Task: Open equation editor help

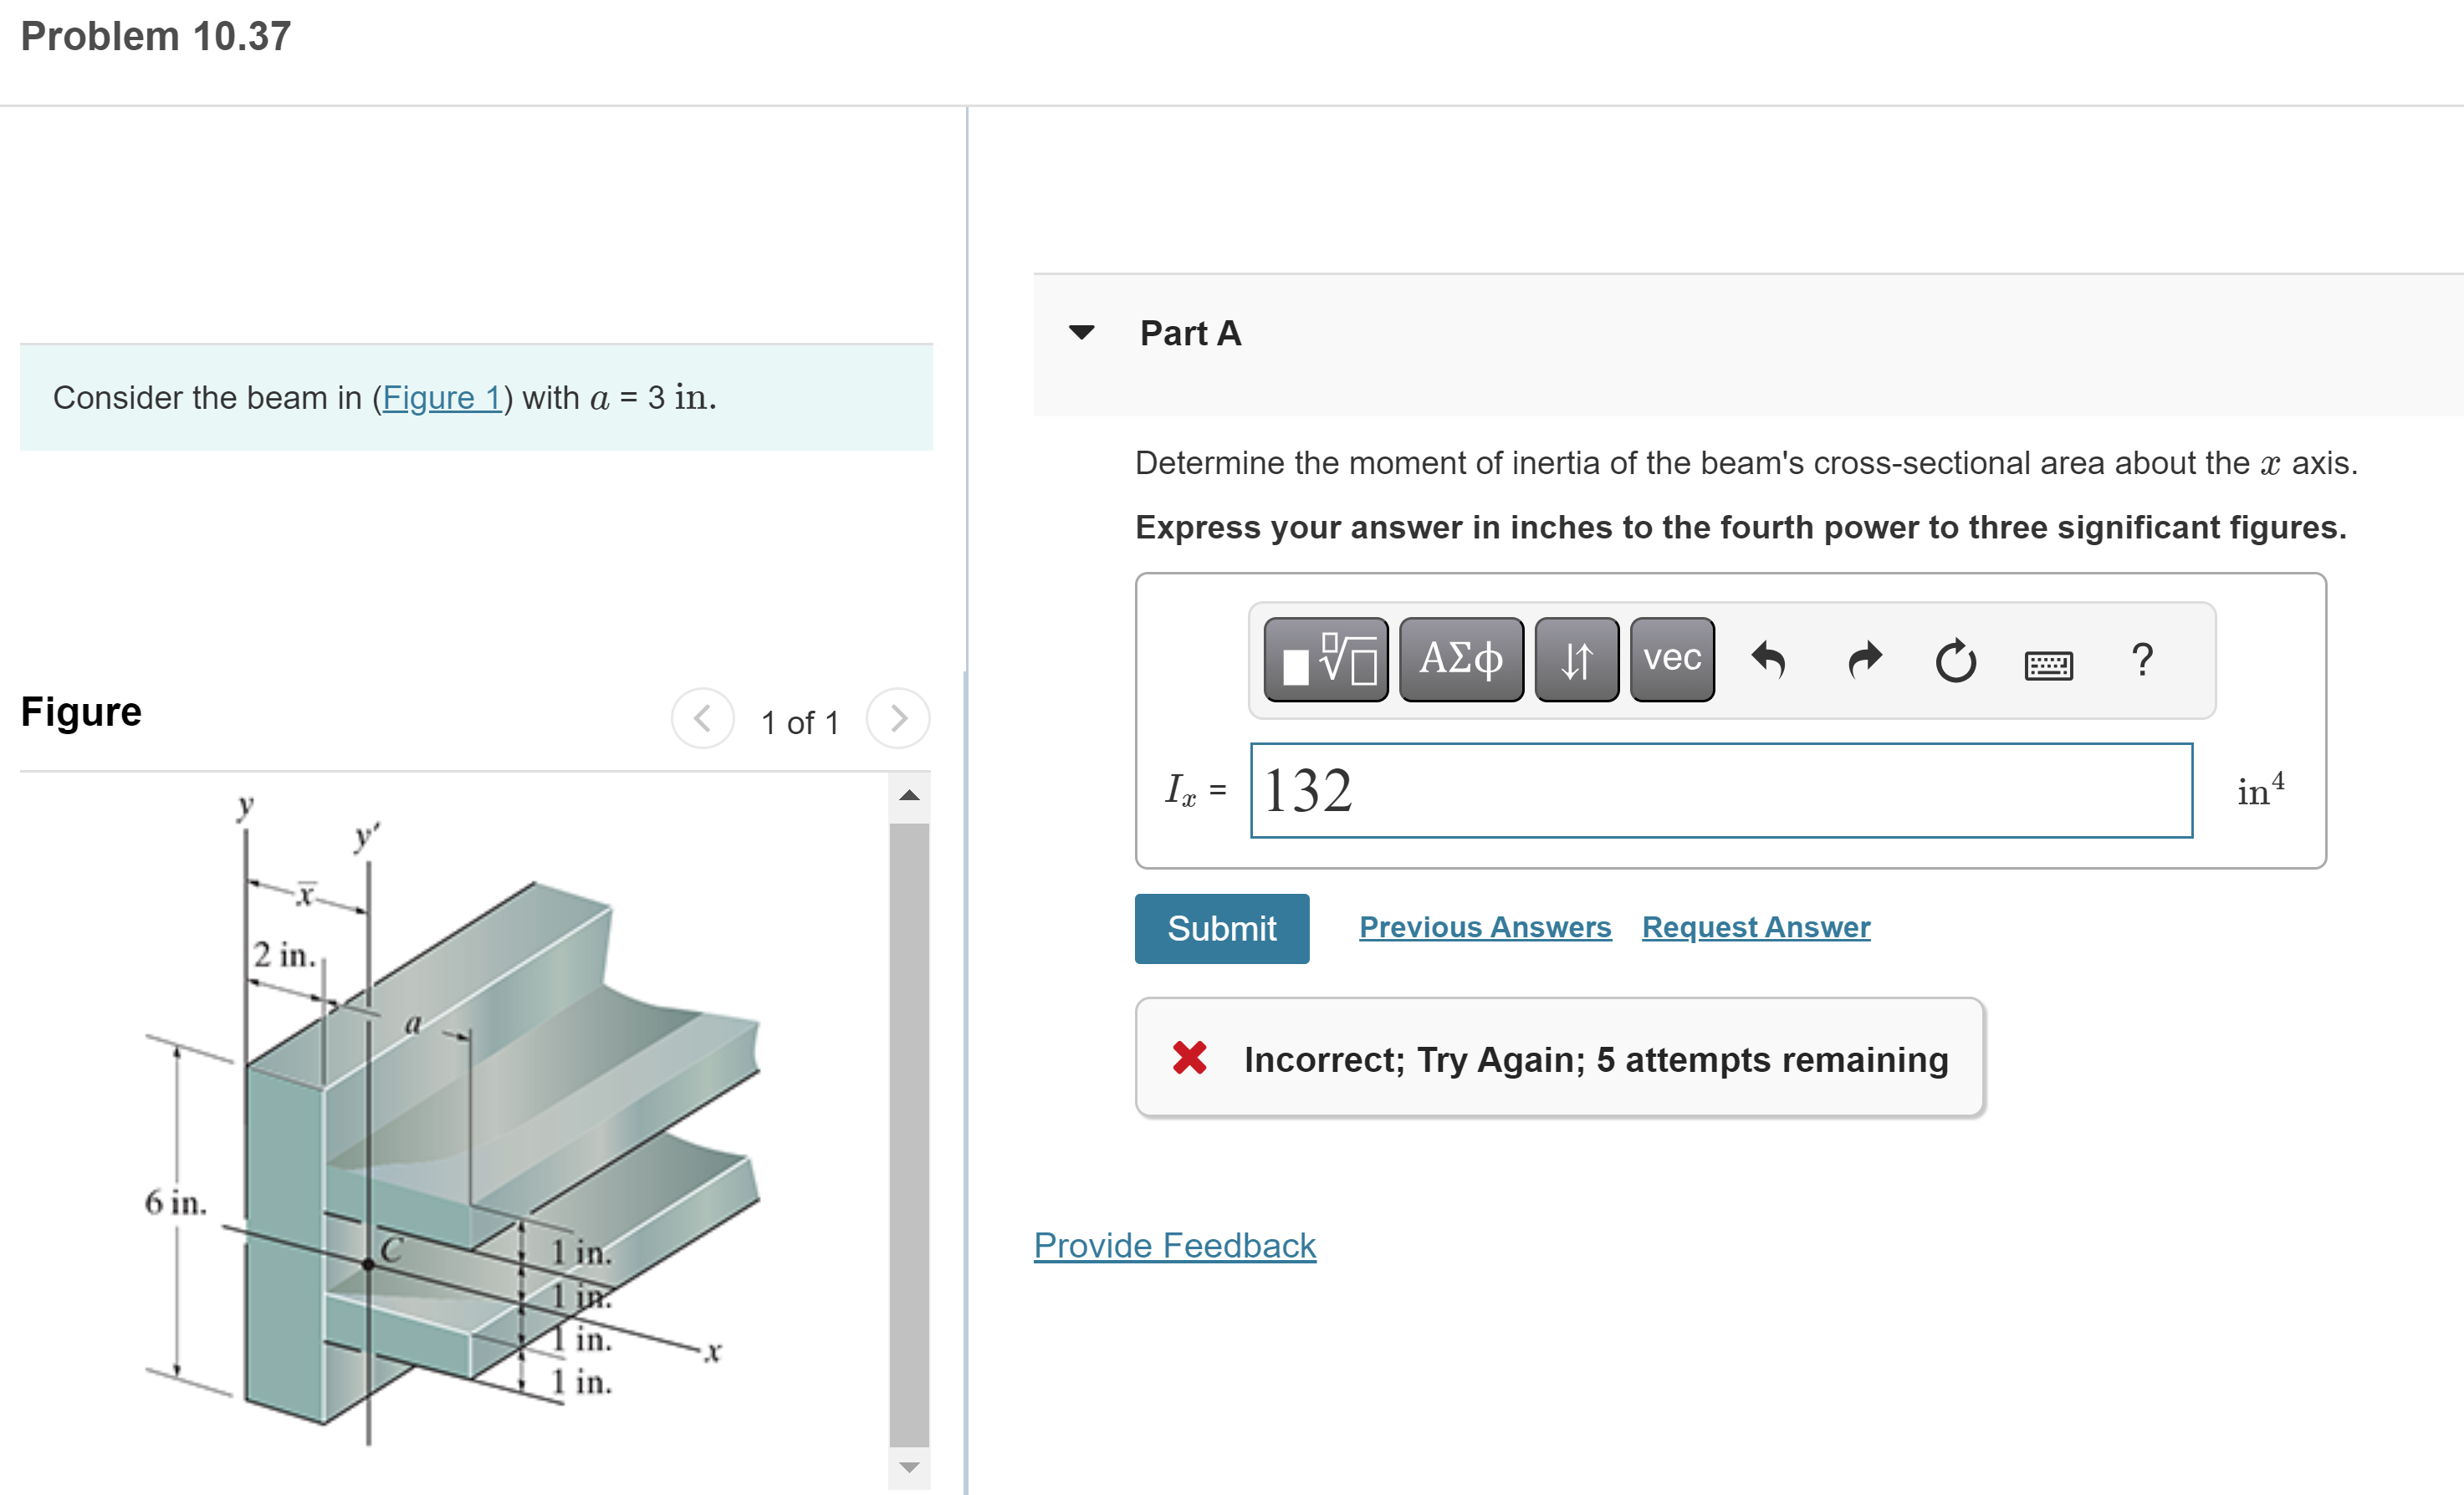Action: pos(2141,659)
